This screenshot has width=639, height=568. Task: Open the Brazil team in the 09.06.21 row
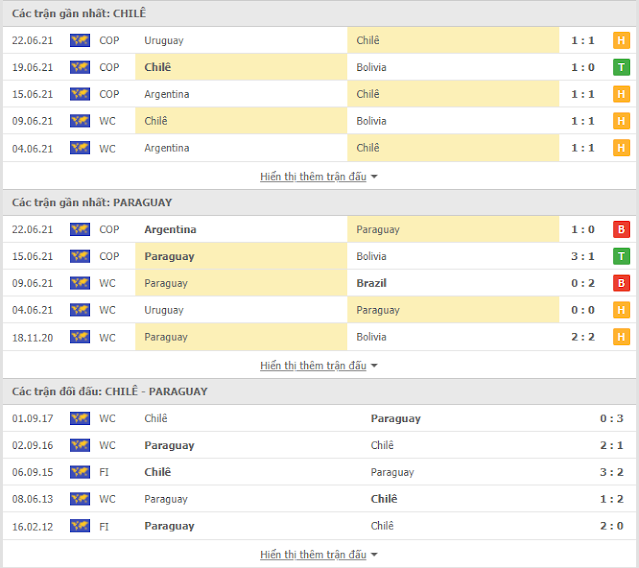tap(371, 283)
